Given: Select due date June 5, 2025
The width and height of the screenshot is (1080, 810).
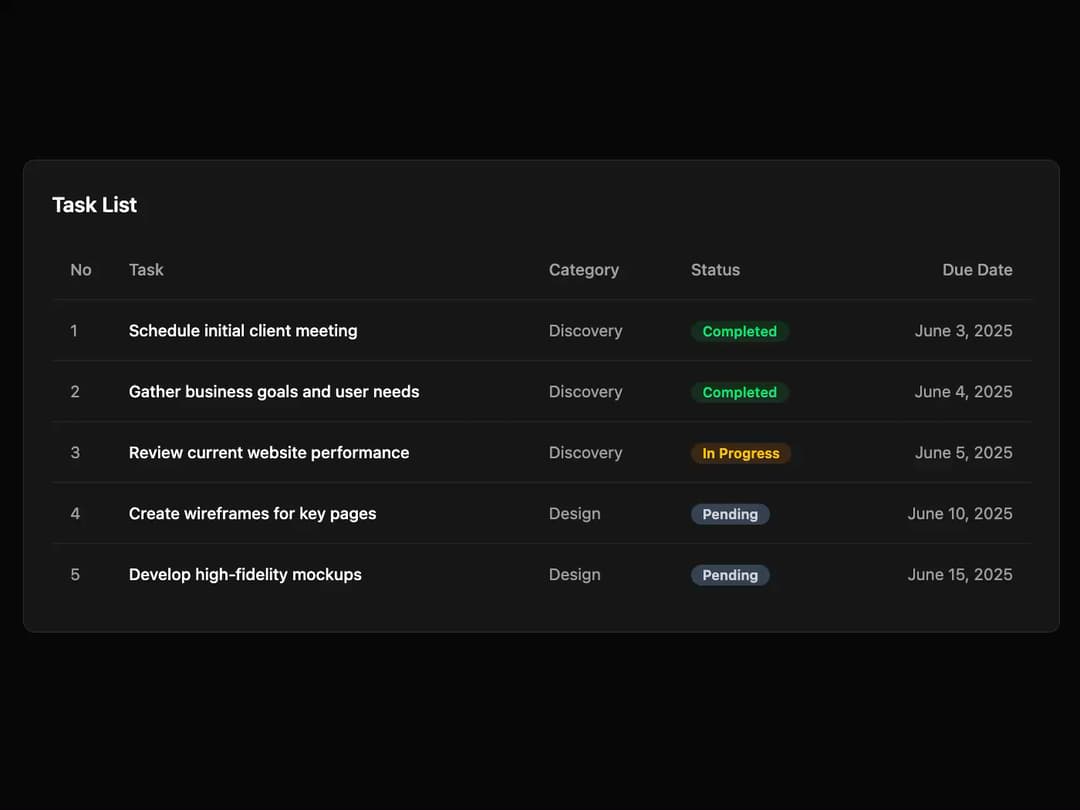Looking at the screenshot, I should click(x=964, y=453).
